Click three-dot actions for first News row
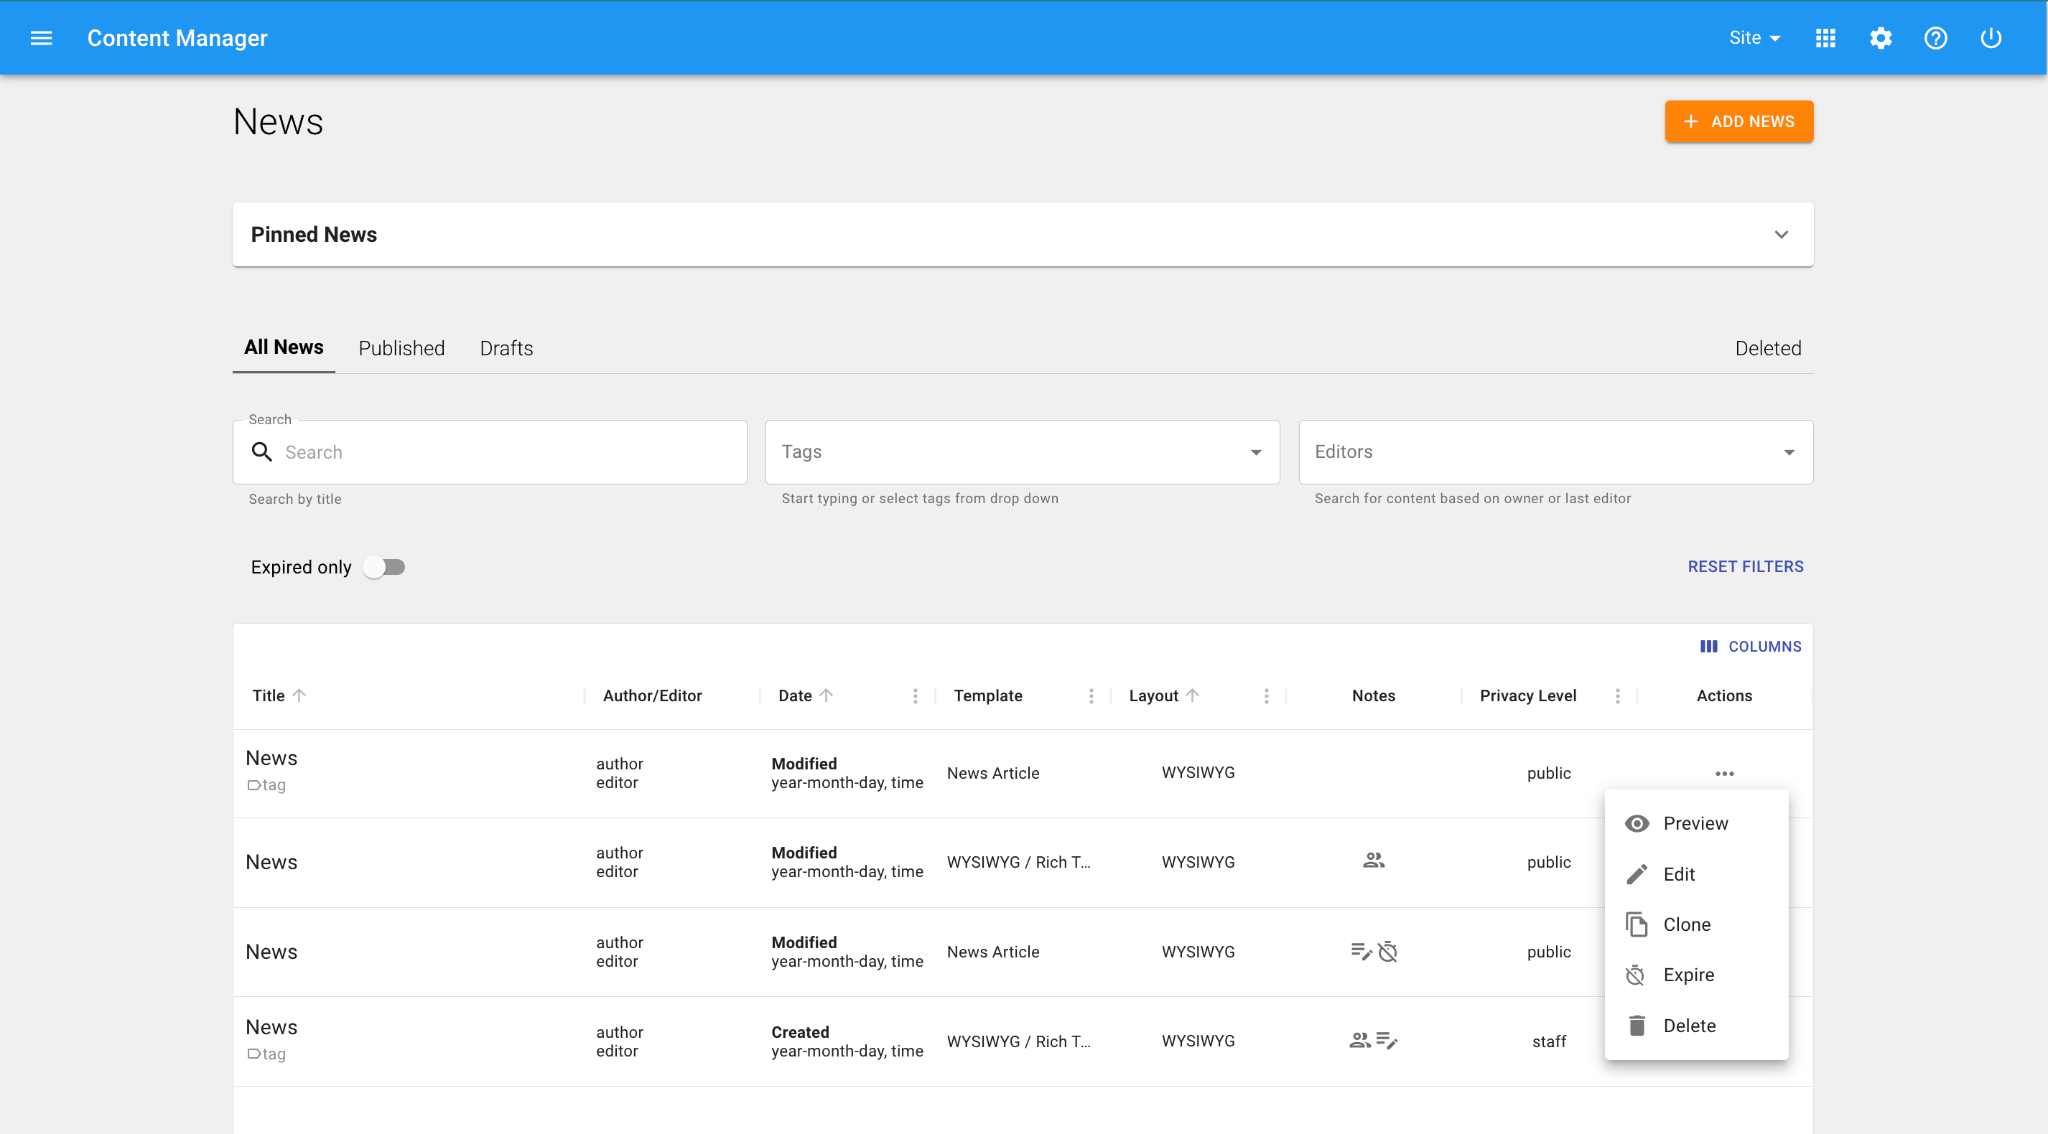Screen dimensions: 2048x1134 click(x=1724, y=773)
